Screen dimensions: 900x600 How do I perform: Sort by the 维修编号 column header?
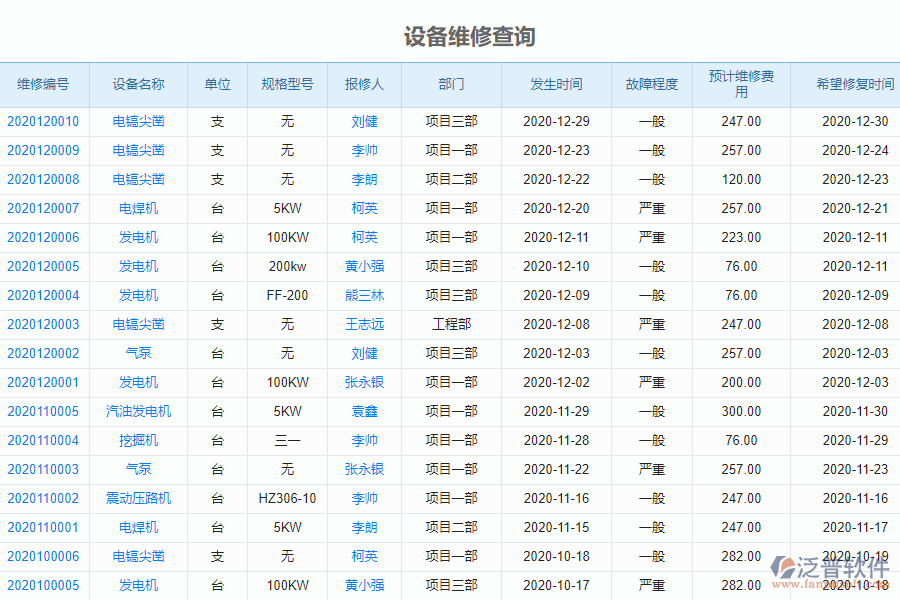pos(42,85)
